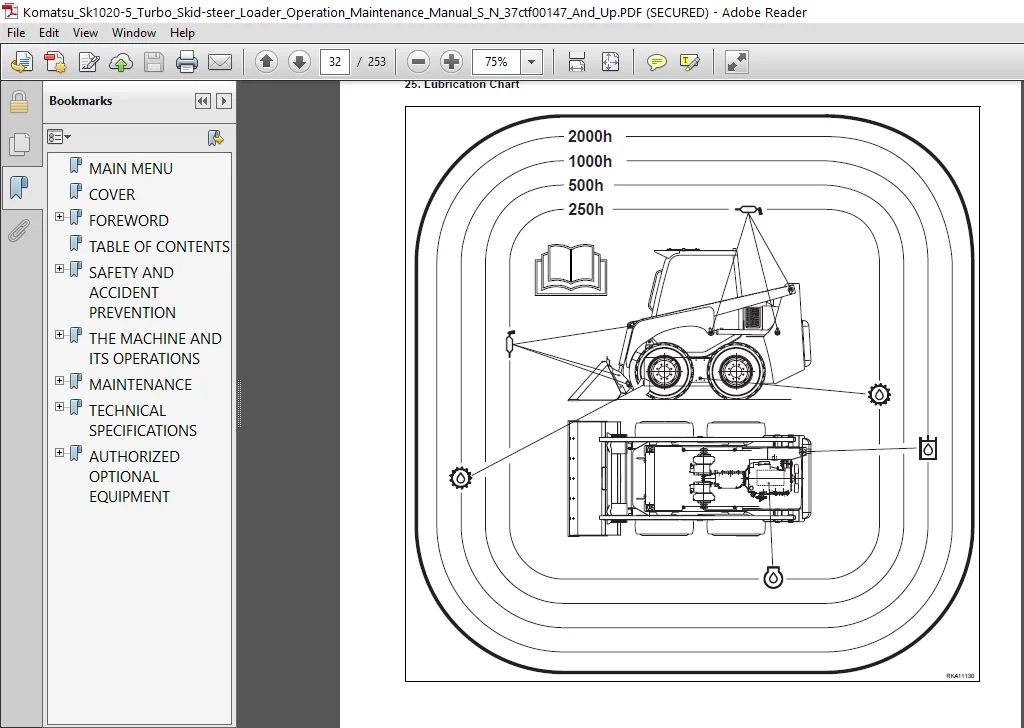Screen dimensions: 1024x728
Task: Send file by email envelope icon
Action: [220, 62]
